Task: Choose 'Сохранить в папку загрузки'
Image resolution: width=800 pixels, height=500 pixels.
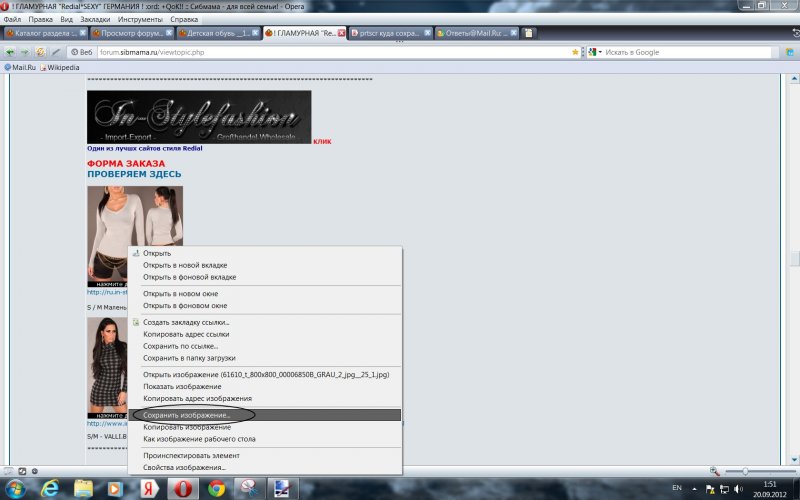Action: coord(265,358)
